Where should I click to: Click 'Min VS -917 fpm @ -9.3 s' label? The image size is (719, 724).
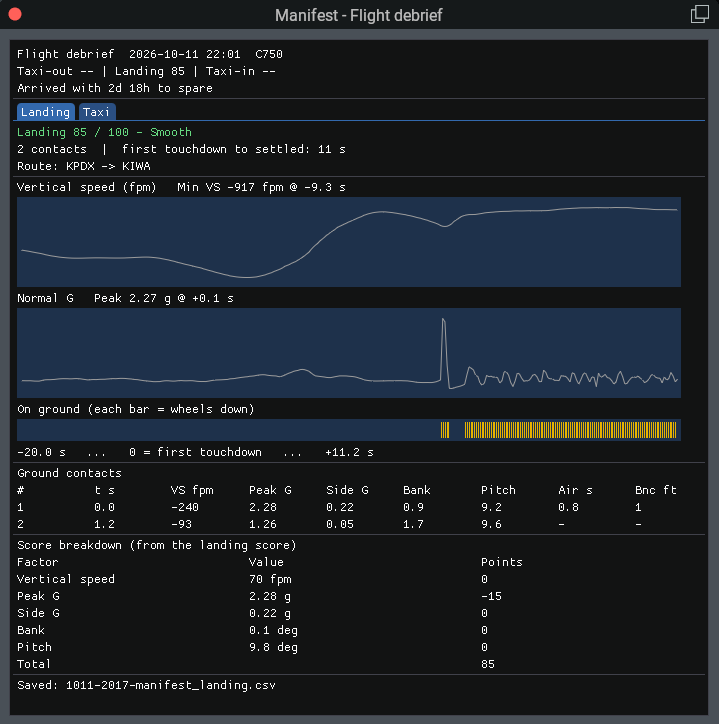261,187
